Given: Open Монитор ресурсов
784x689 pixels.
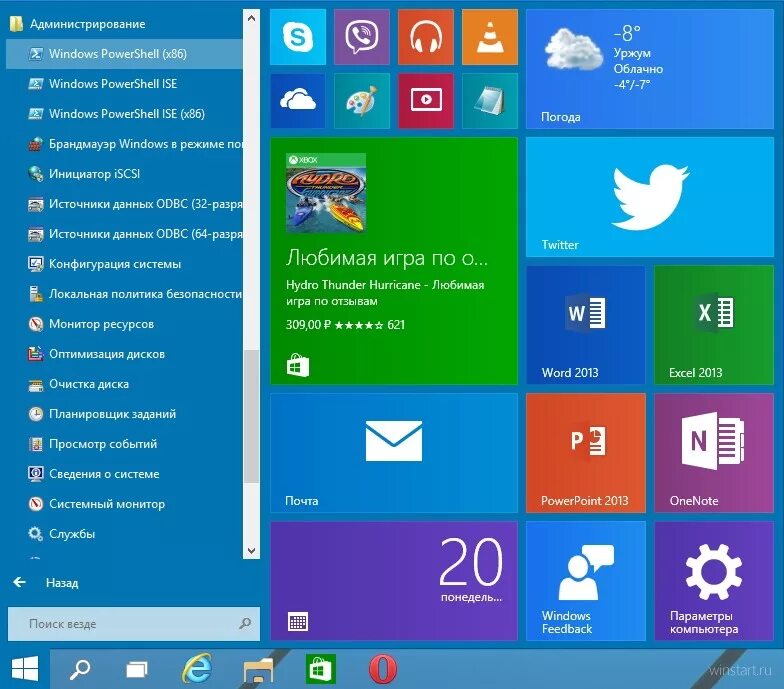Looking at the screenshot, I should point(124,324).
